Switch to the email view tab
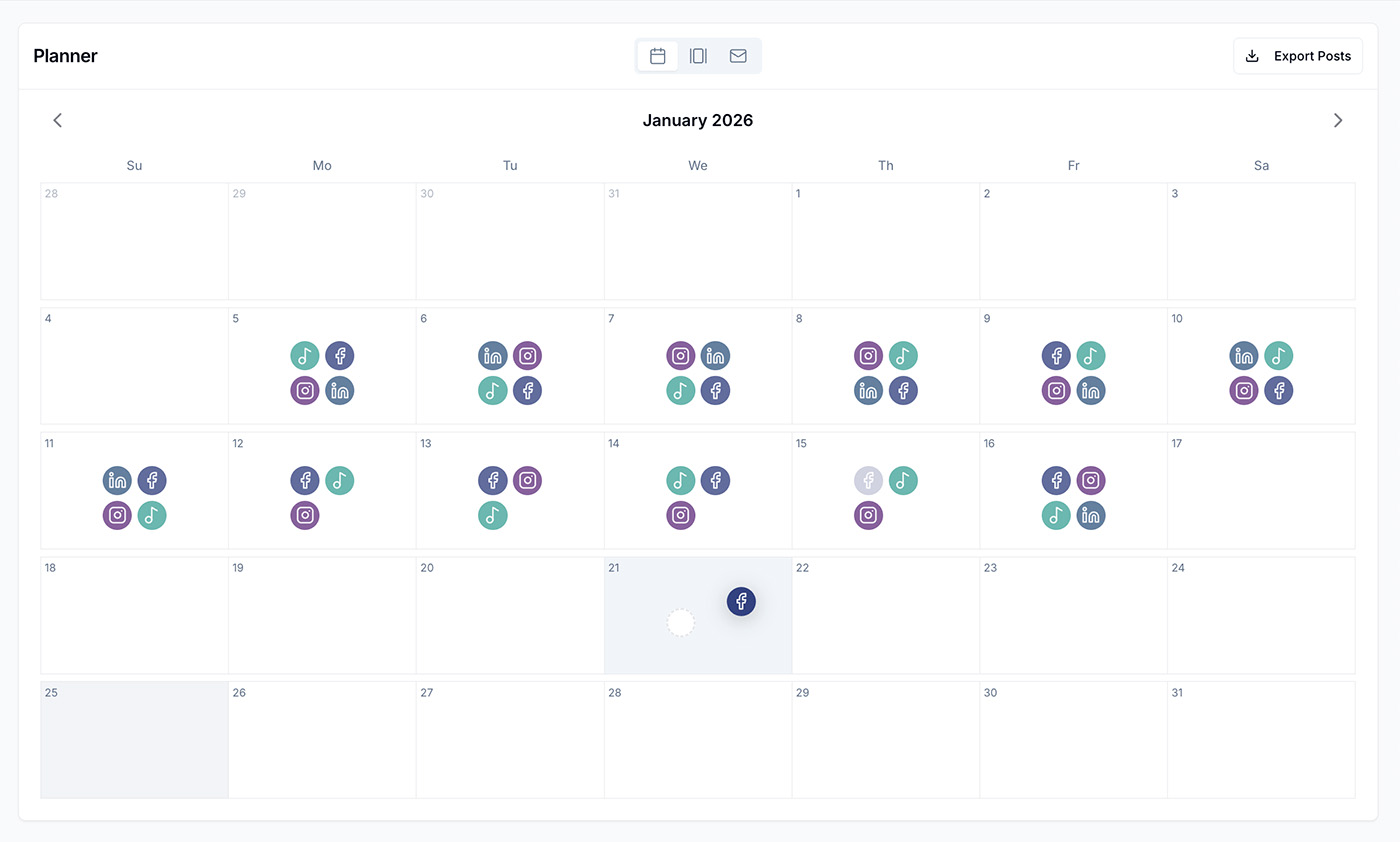 pyautogui.click(x=738, y=56)
